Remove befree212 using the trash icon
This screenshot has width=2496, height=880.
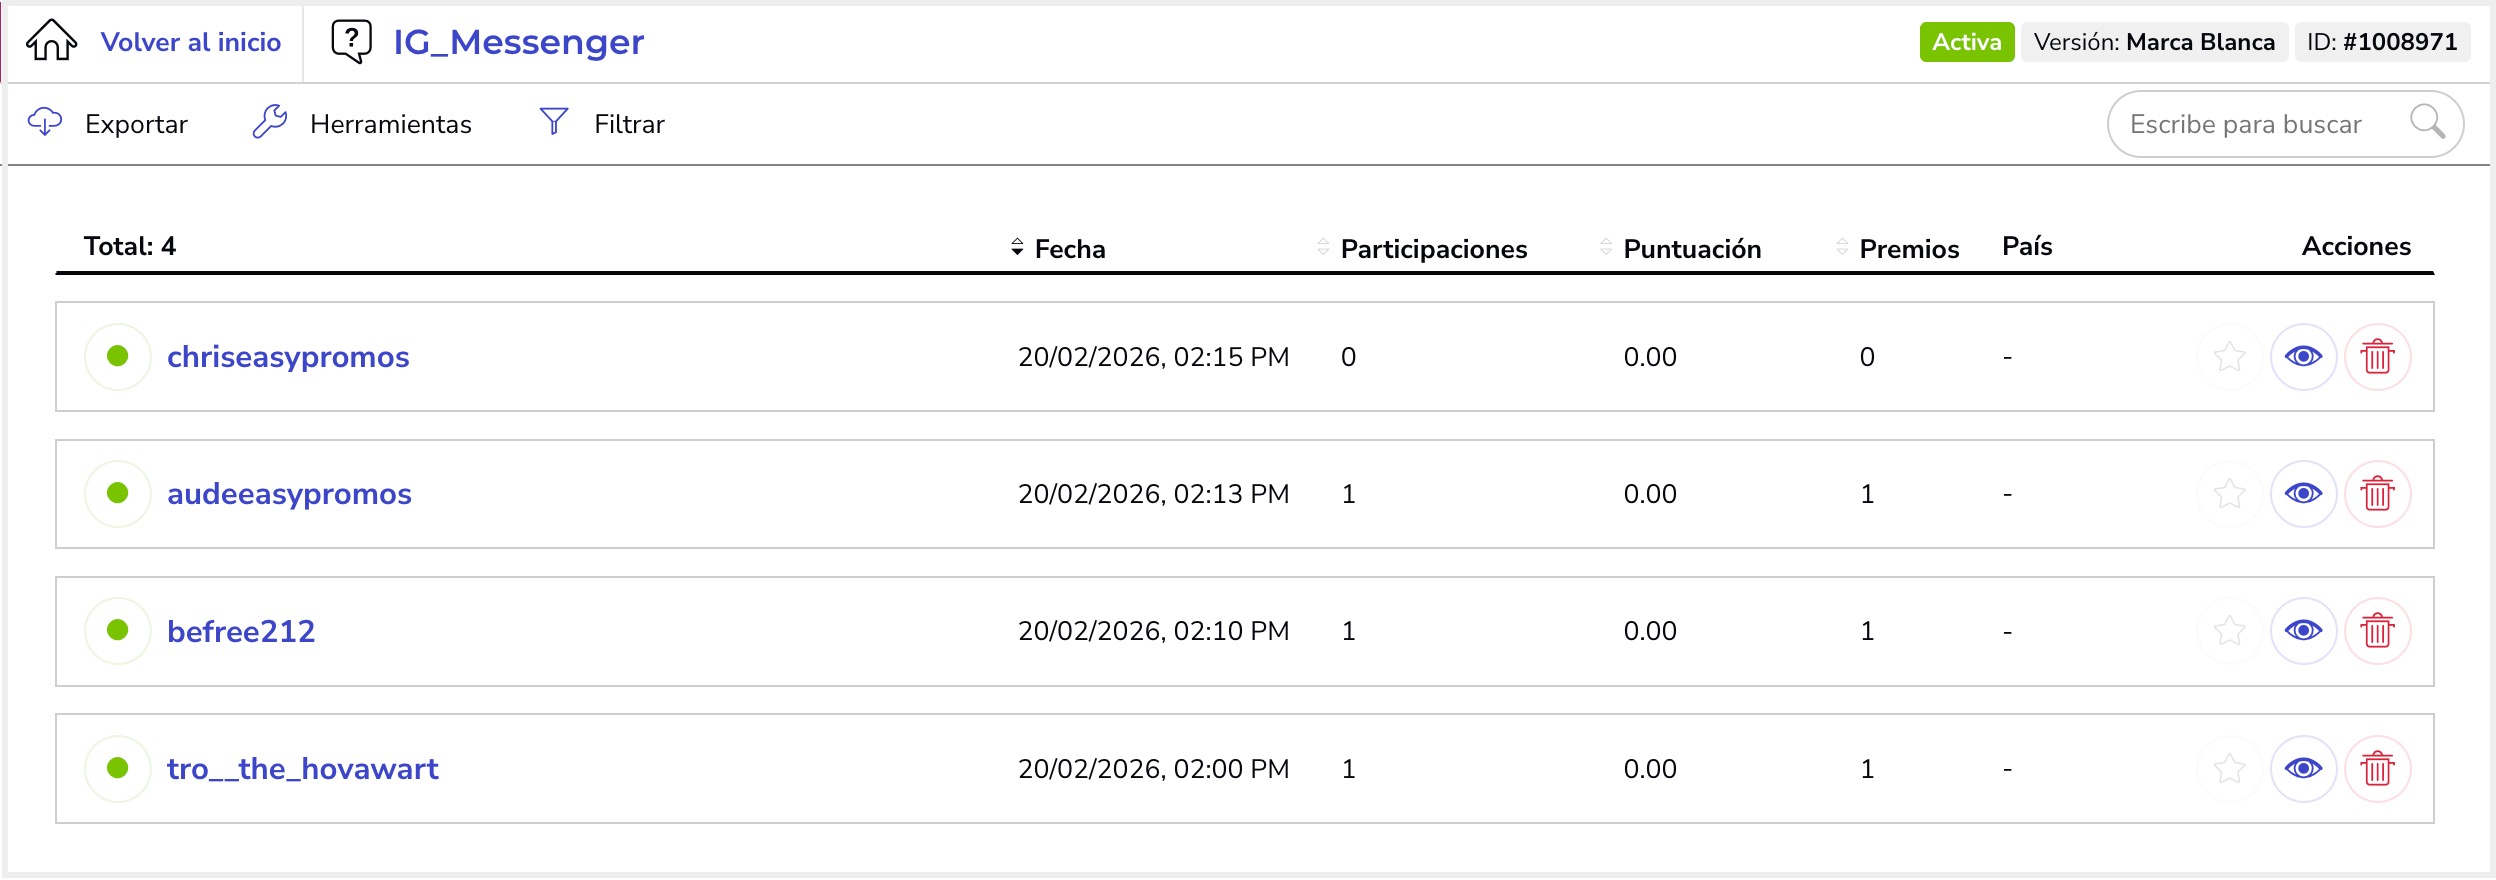(x=2377, y=631)
